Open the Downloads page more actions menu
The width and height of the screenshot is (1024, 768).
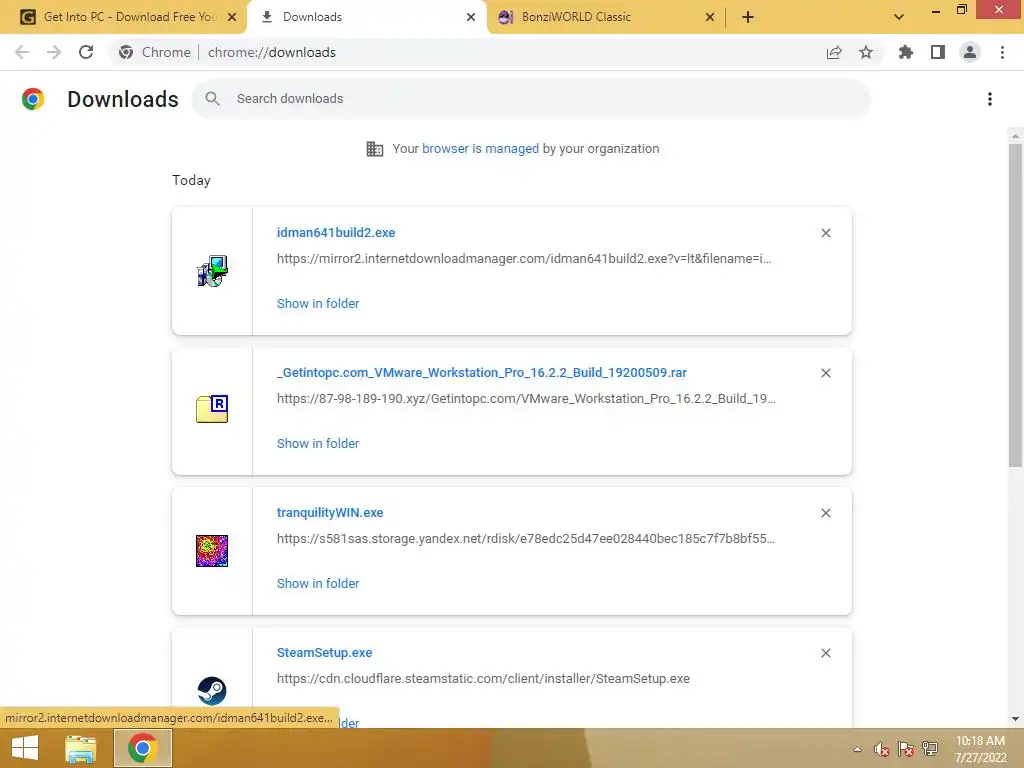990,99
